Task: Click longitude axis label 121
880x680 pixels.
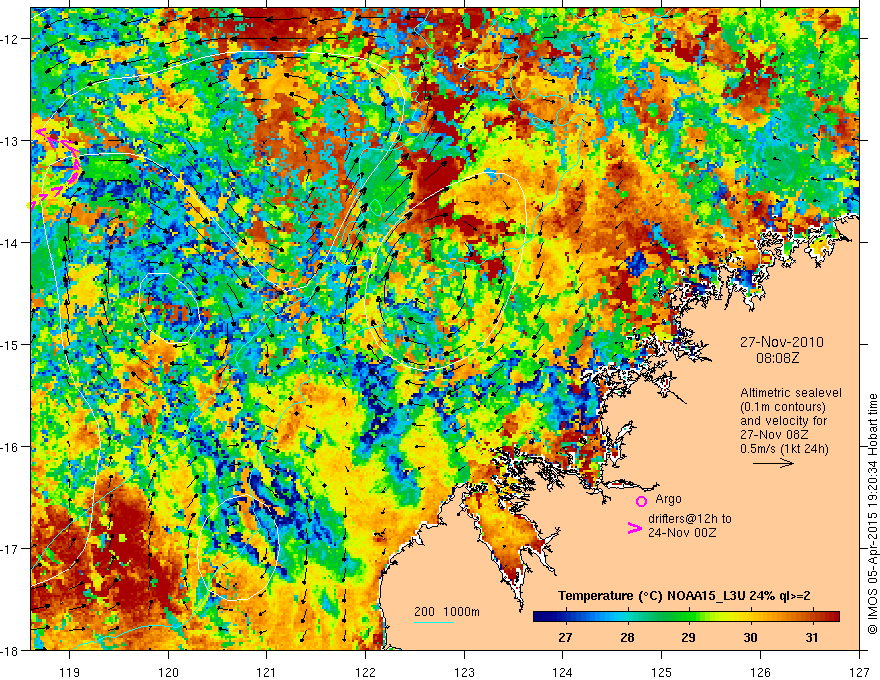Action: [x=267, y=672]
